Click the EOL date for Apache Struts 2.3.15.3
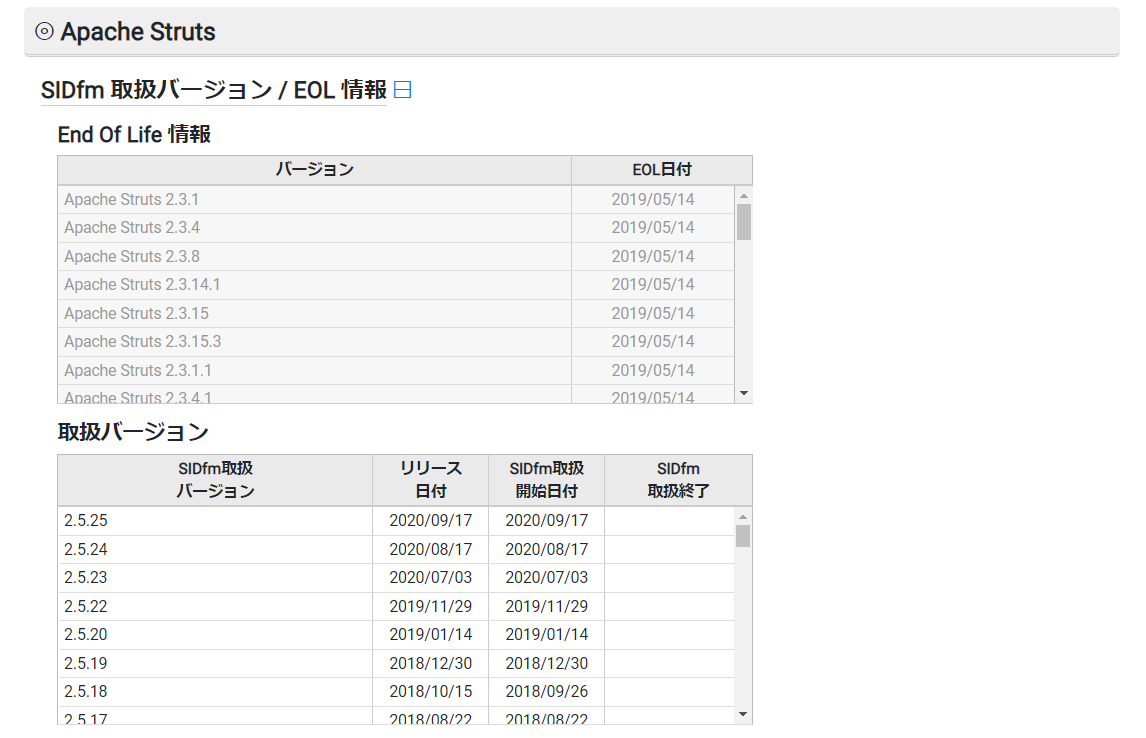The image size is (1146, 738). click(653, 342)
